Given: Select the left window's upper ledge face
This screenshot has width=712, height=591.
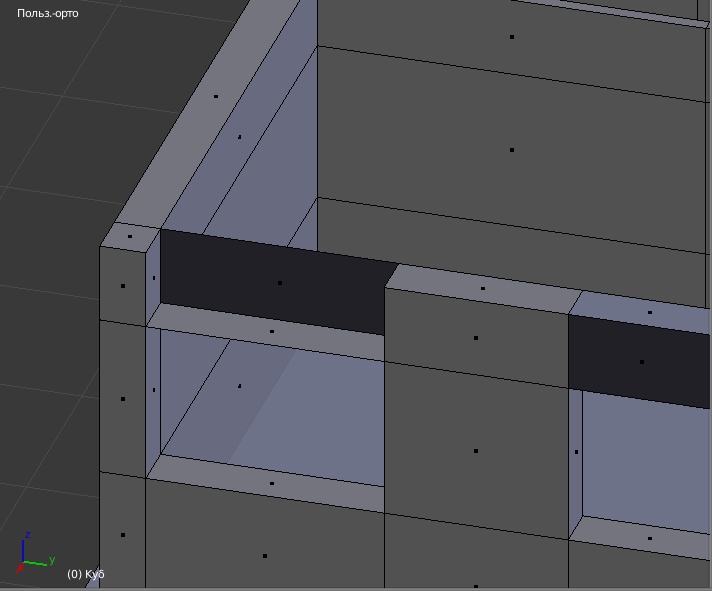Looking at the screenshot, I should coord(272,331).
